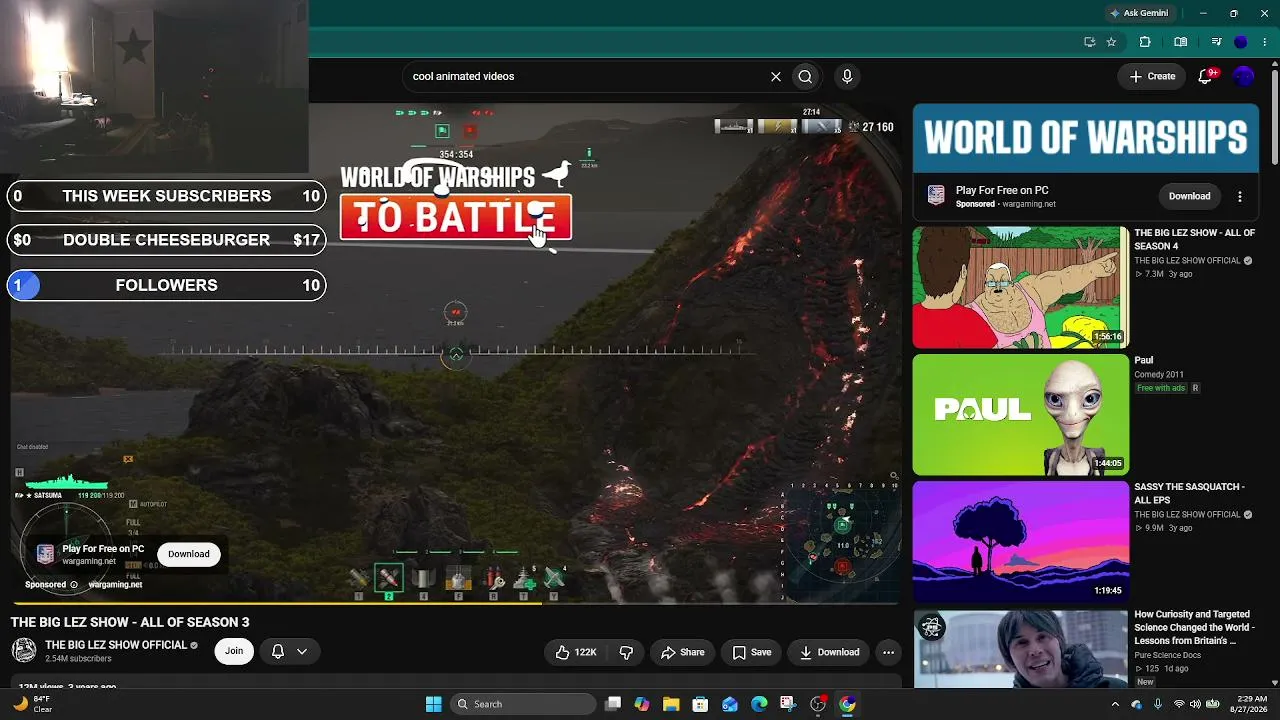Join THE BIG LEZ SHOW OFFICIAL channel
This screenshot has width=1280, height=720.
point(234,651)
